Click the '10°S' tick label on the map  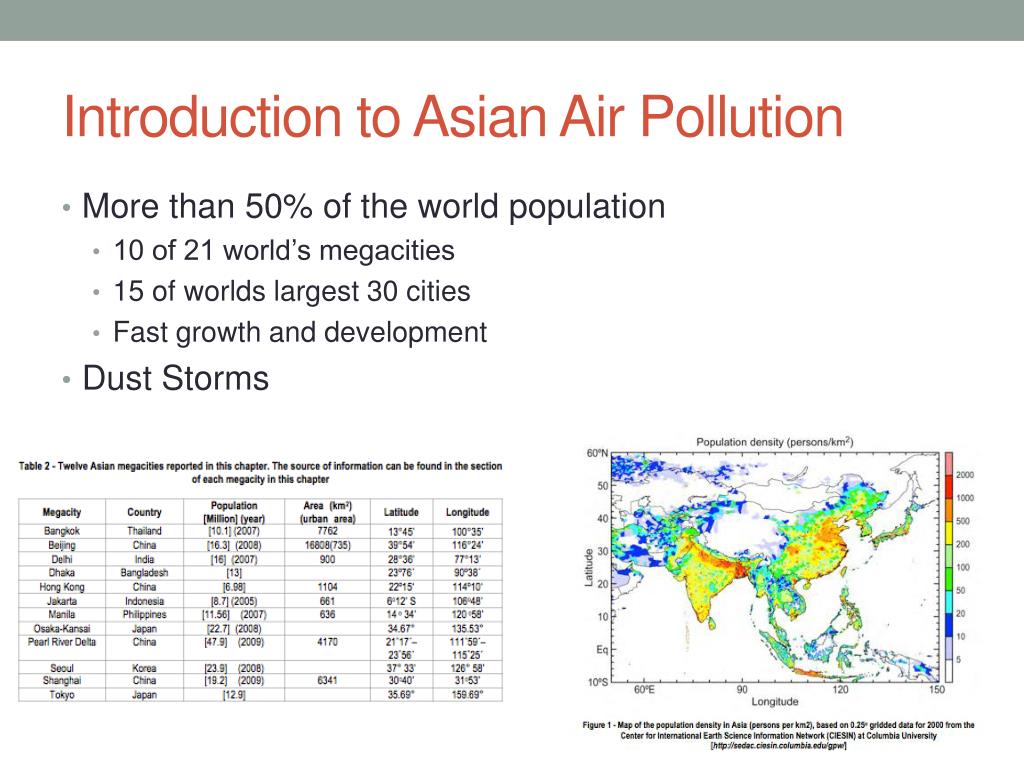pos(597,682)
